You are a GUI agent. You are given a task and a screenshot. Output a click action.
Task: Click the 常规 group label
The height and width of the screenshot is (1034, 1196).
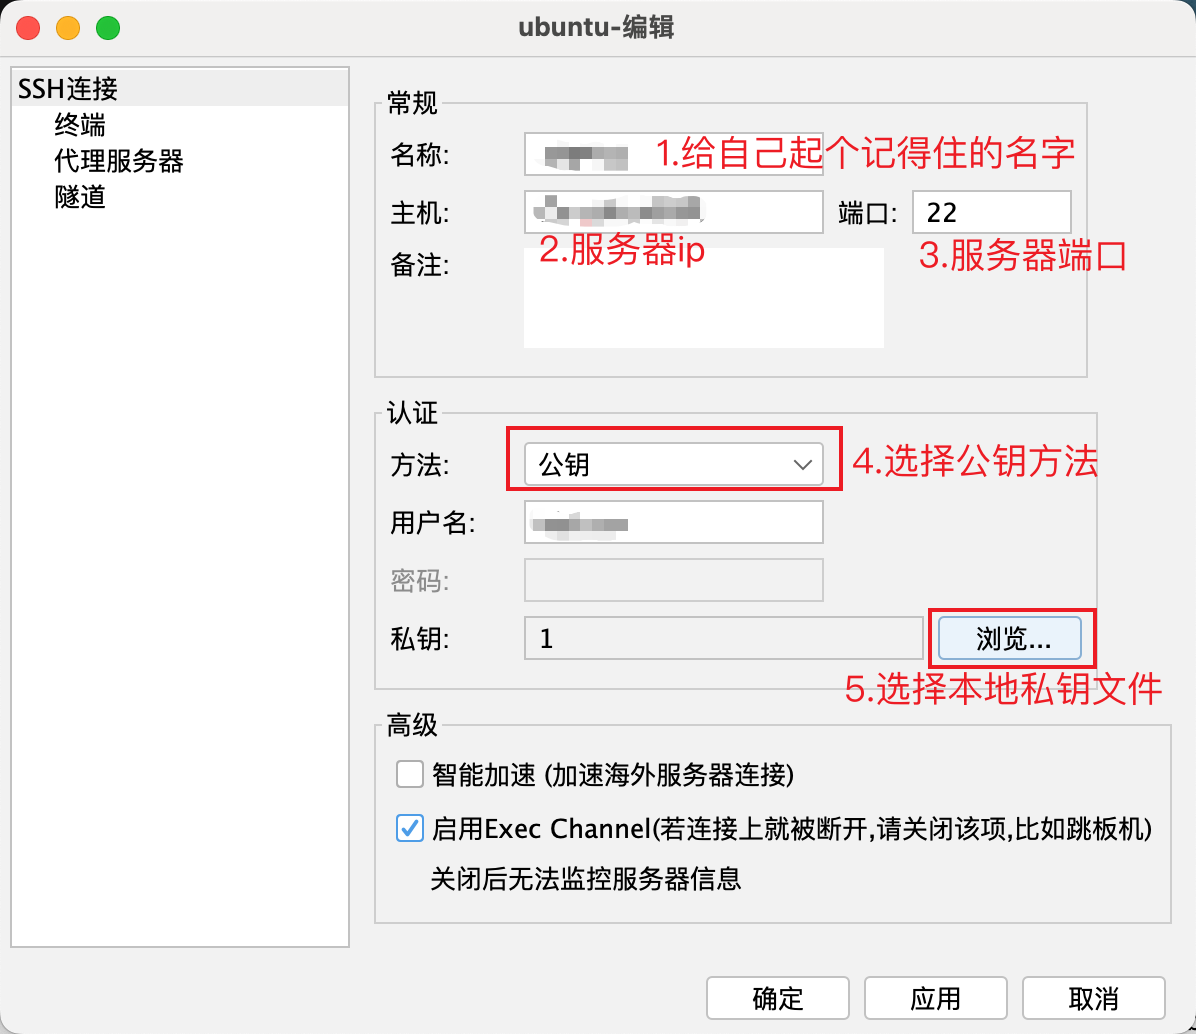[412, 102]
